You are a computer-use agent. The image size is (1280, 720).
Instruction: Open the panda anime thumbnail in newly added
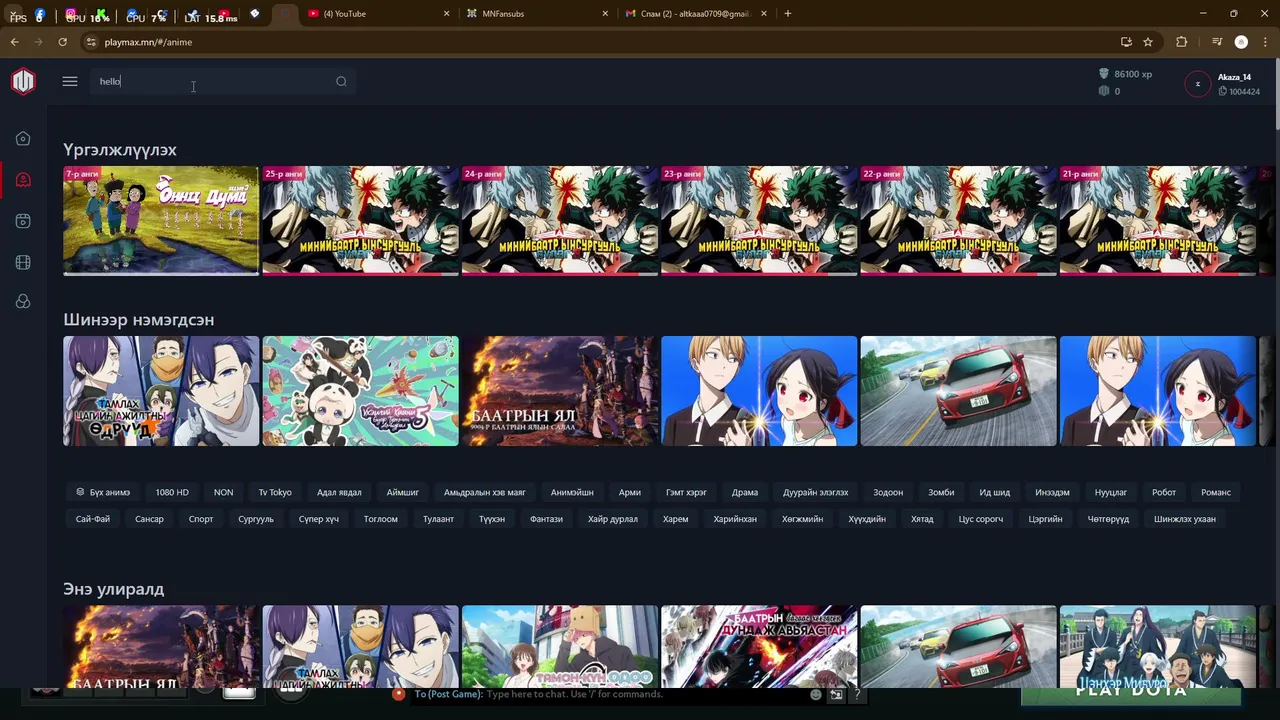pos(360,391)
